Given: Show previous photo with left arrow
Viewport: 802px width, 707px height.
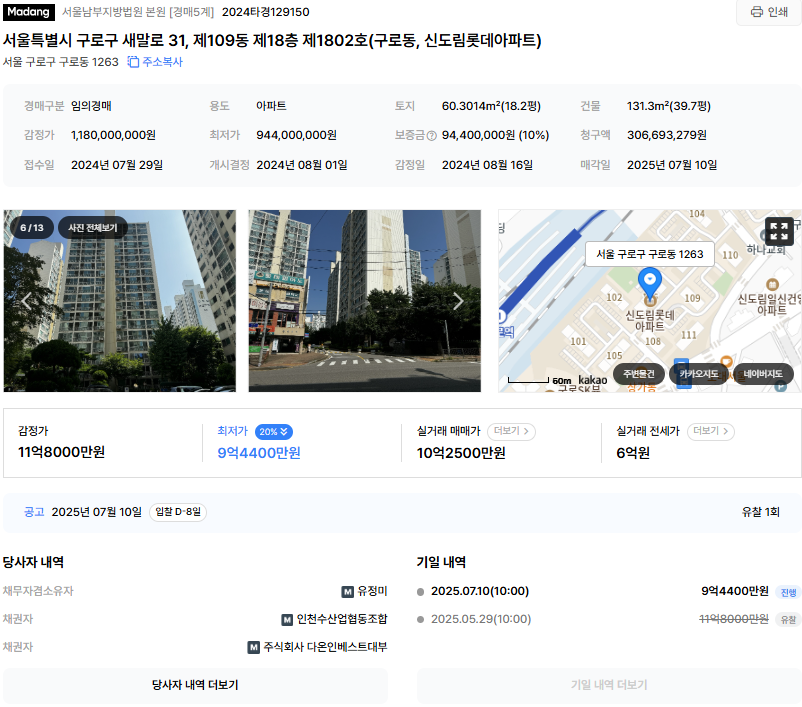Looking at the screenshot, I should pyautogui.click(x=26, y=301).
